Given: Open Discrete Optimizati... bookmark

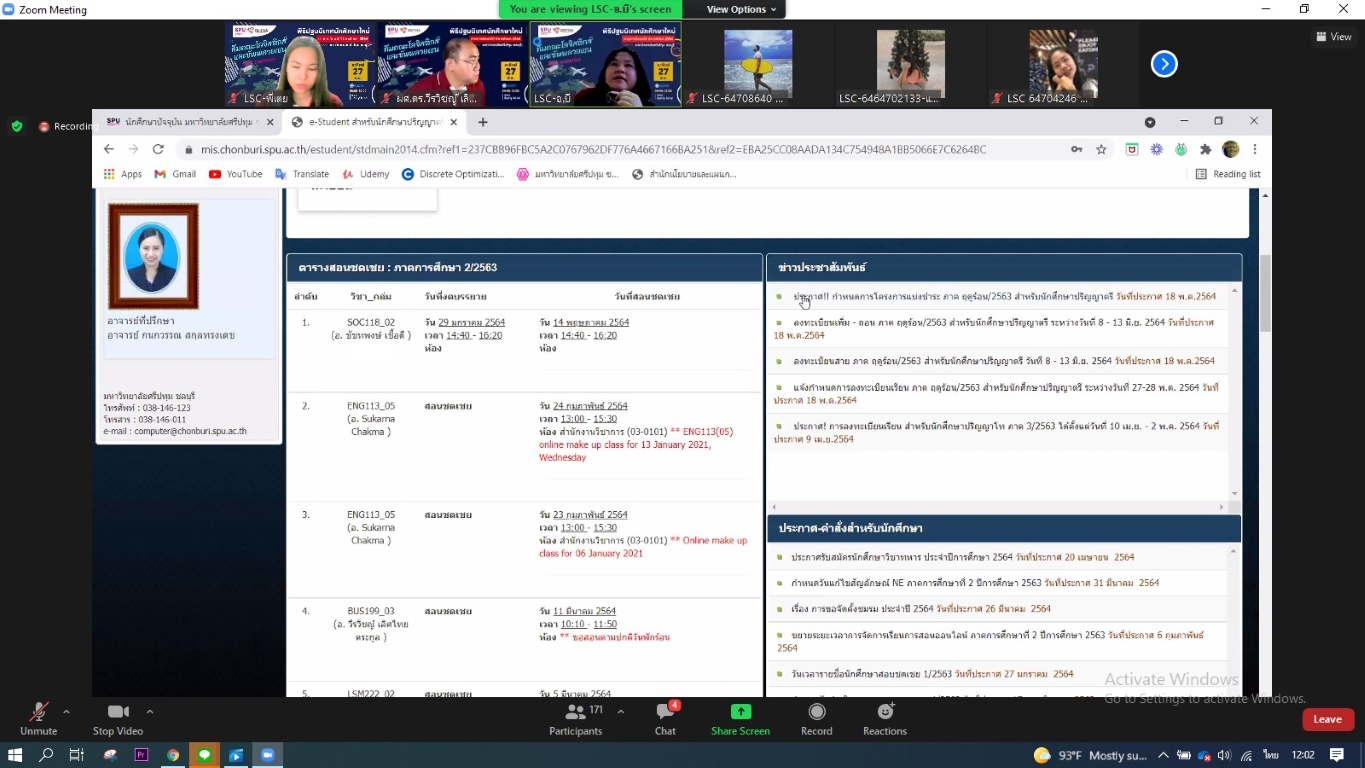Looking at the screenshot, I should coord(453,174).
